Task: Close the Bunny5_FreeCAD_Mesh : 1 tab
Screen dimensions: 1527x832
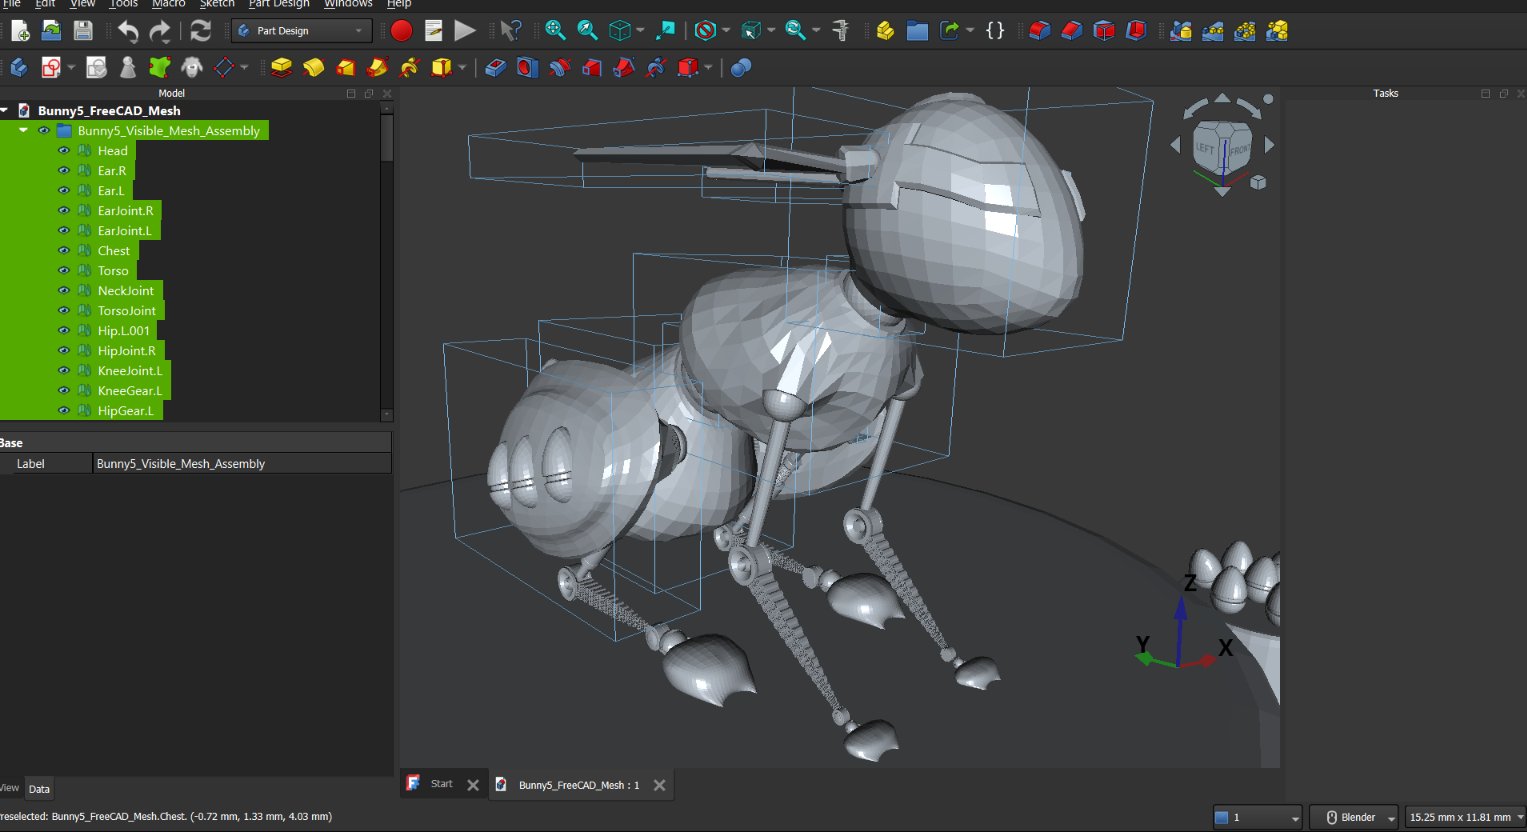Action: [x=659, y=785]
